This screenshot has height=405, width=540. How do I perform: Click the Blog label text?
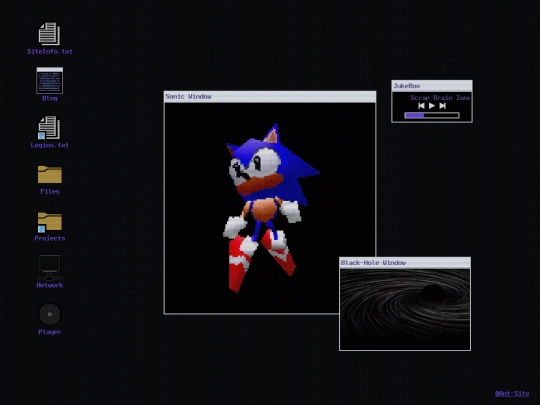pos(50,98)
